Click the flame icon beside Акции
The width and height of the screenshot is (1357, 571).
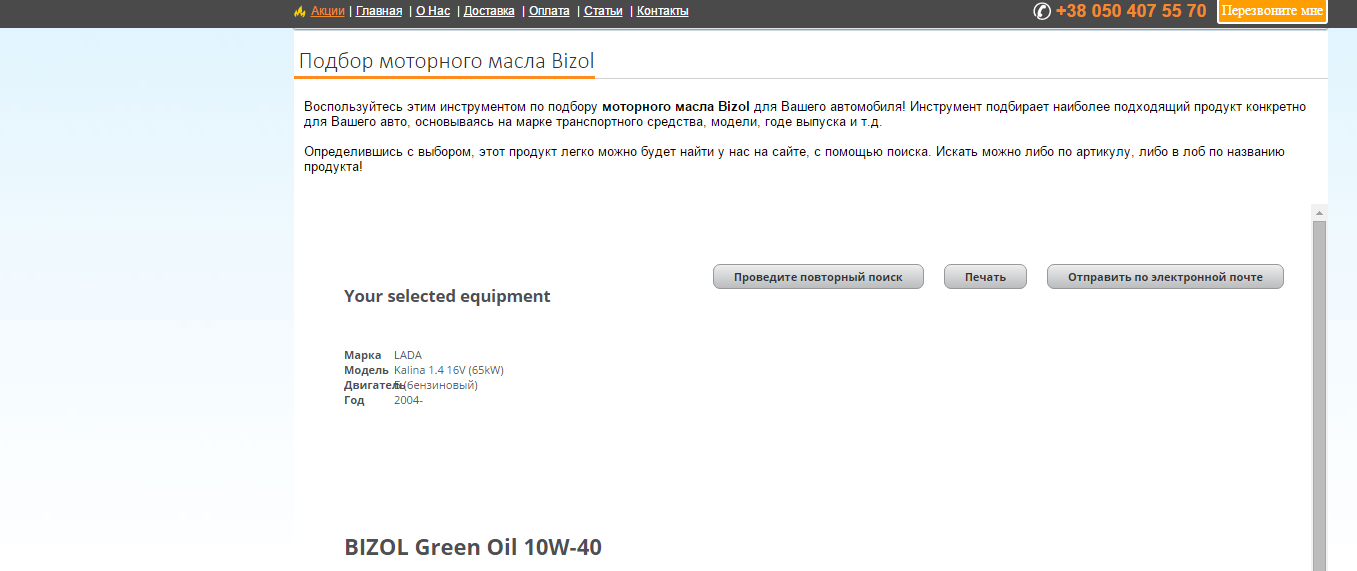[x=299, y=11]
